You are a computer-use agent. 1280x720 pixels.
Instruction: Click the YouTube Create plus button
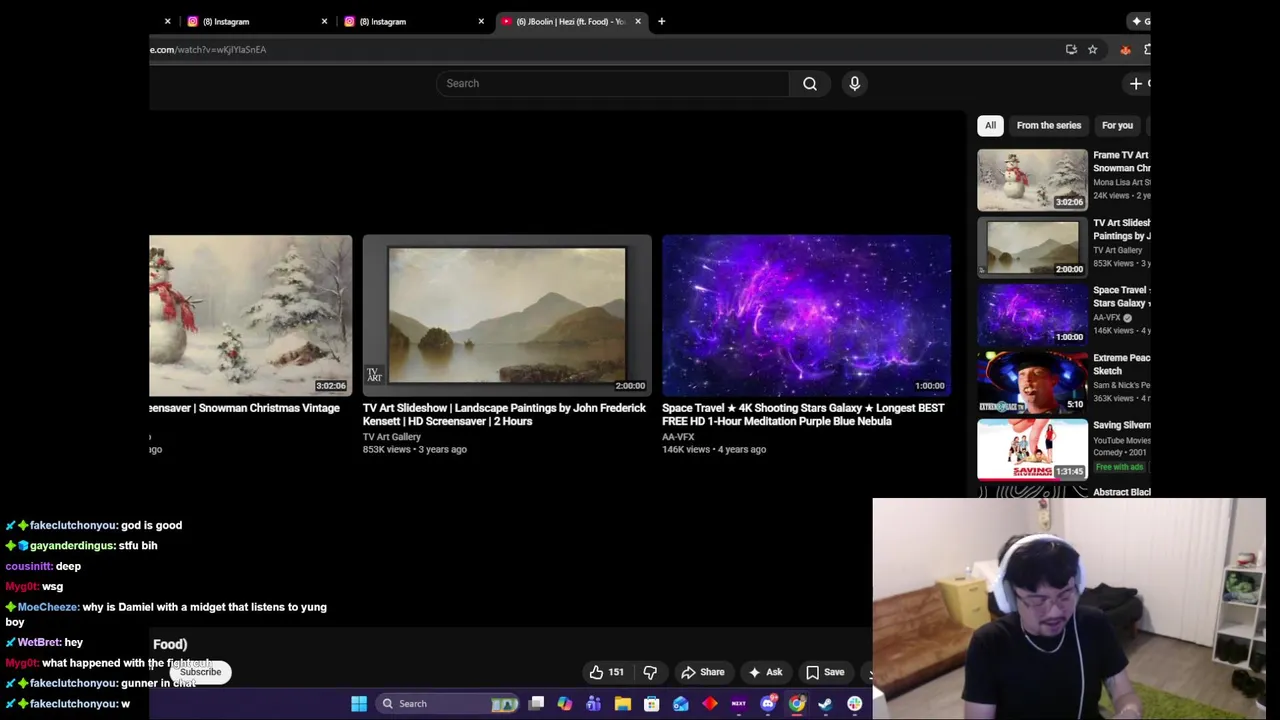click(1138, 84)
